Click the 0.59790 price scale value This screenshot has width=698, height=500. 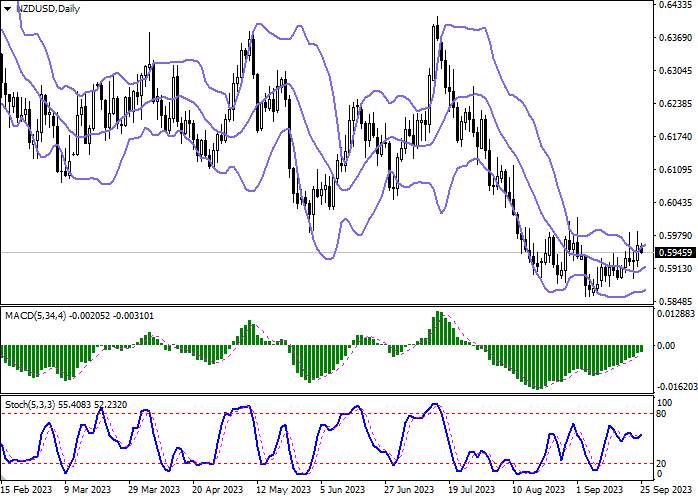point(675,235)
